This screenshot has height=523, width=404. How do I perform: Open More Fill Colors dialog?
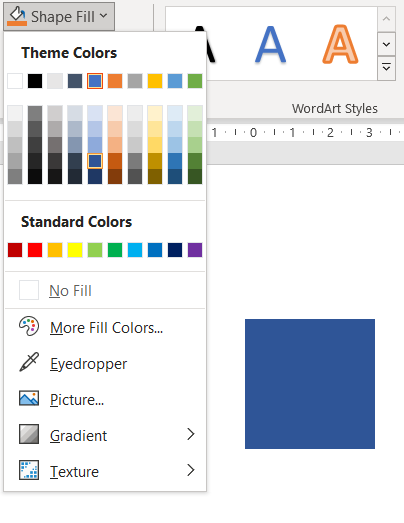(x=105, y=327)
